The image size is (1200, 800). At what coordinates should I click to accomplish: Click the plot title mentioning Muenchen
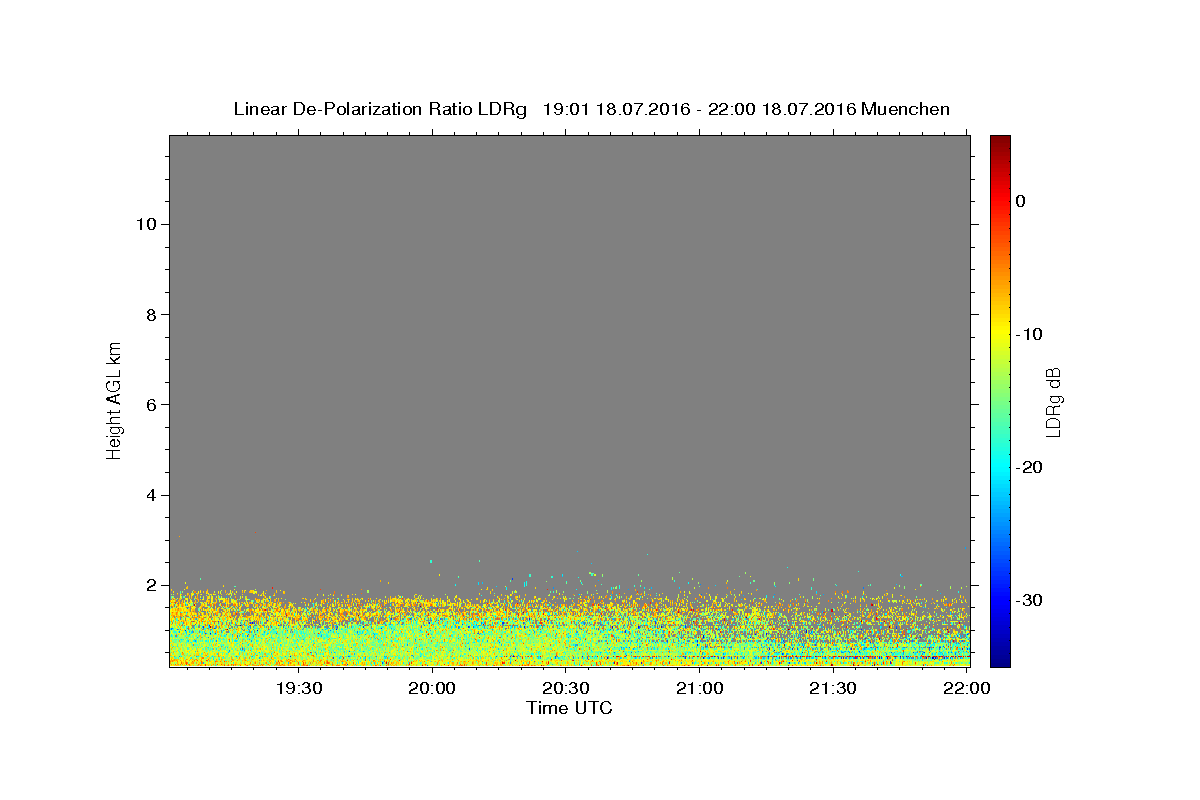[591, 109]
